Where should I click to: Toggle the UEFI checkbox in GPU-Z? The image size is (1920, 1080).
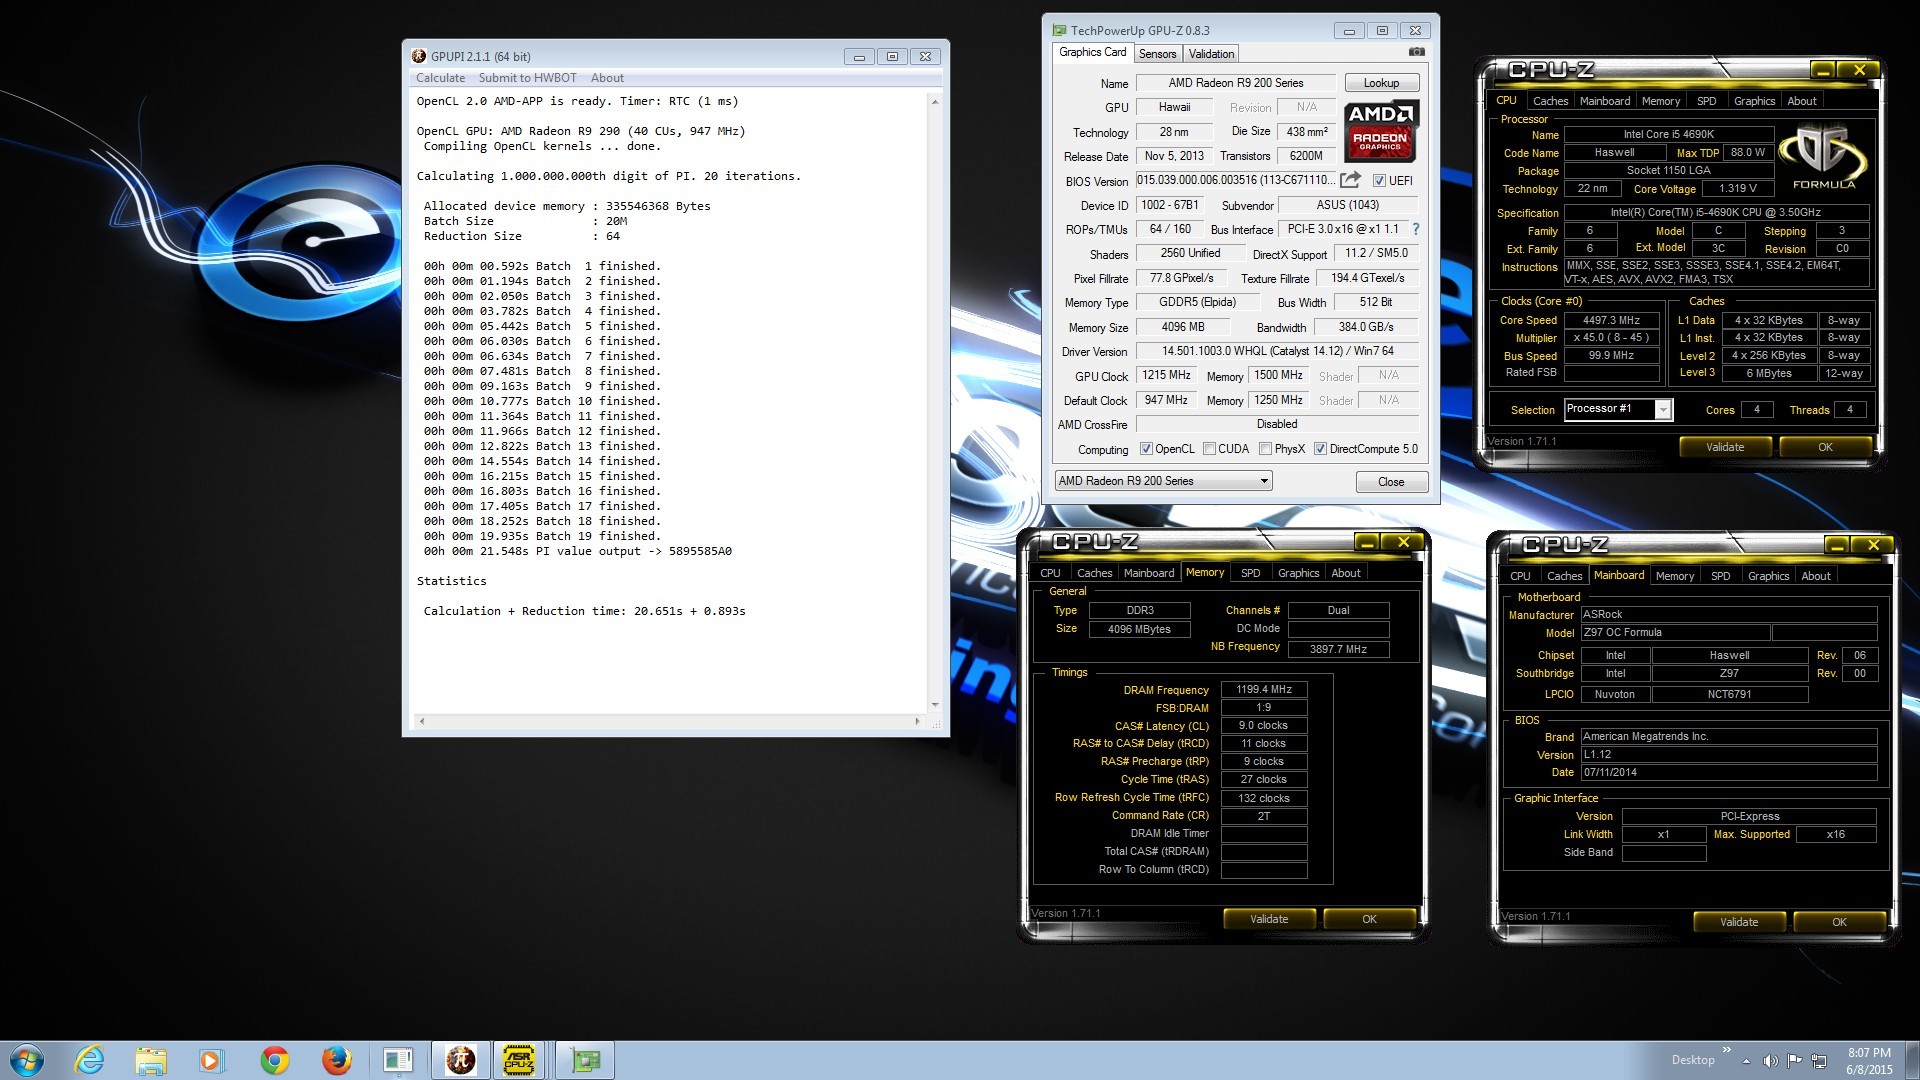1379,181
